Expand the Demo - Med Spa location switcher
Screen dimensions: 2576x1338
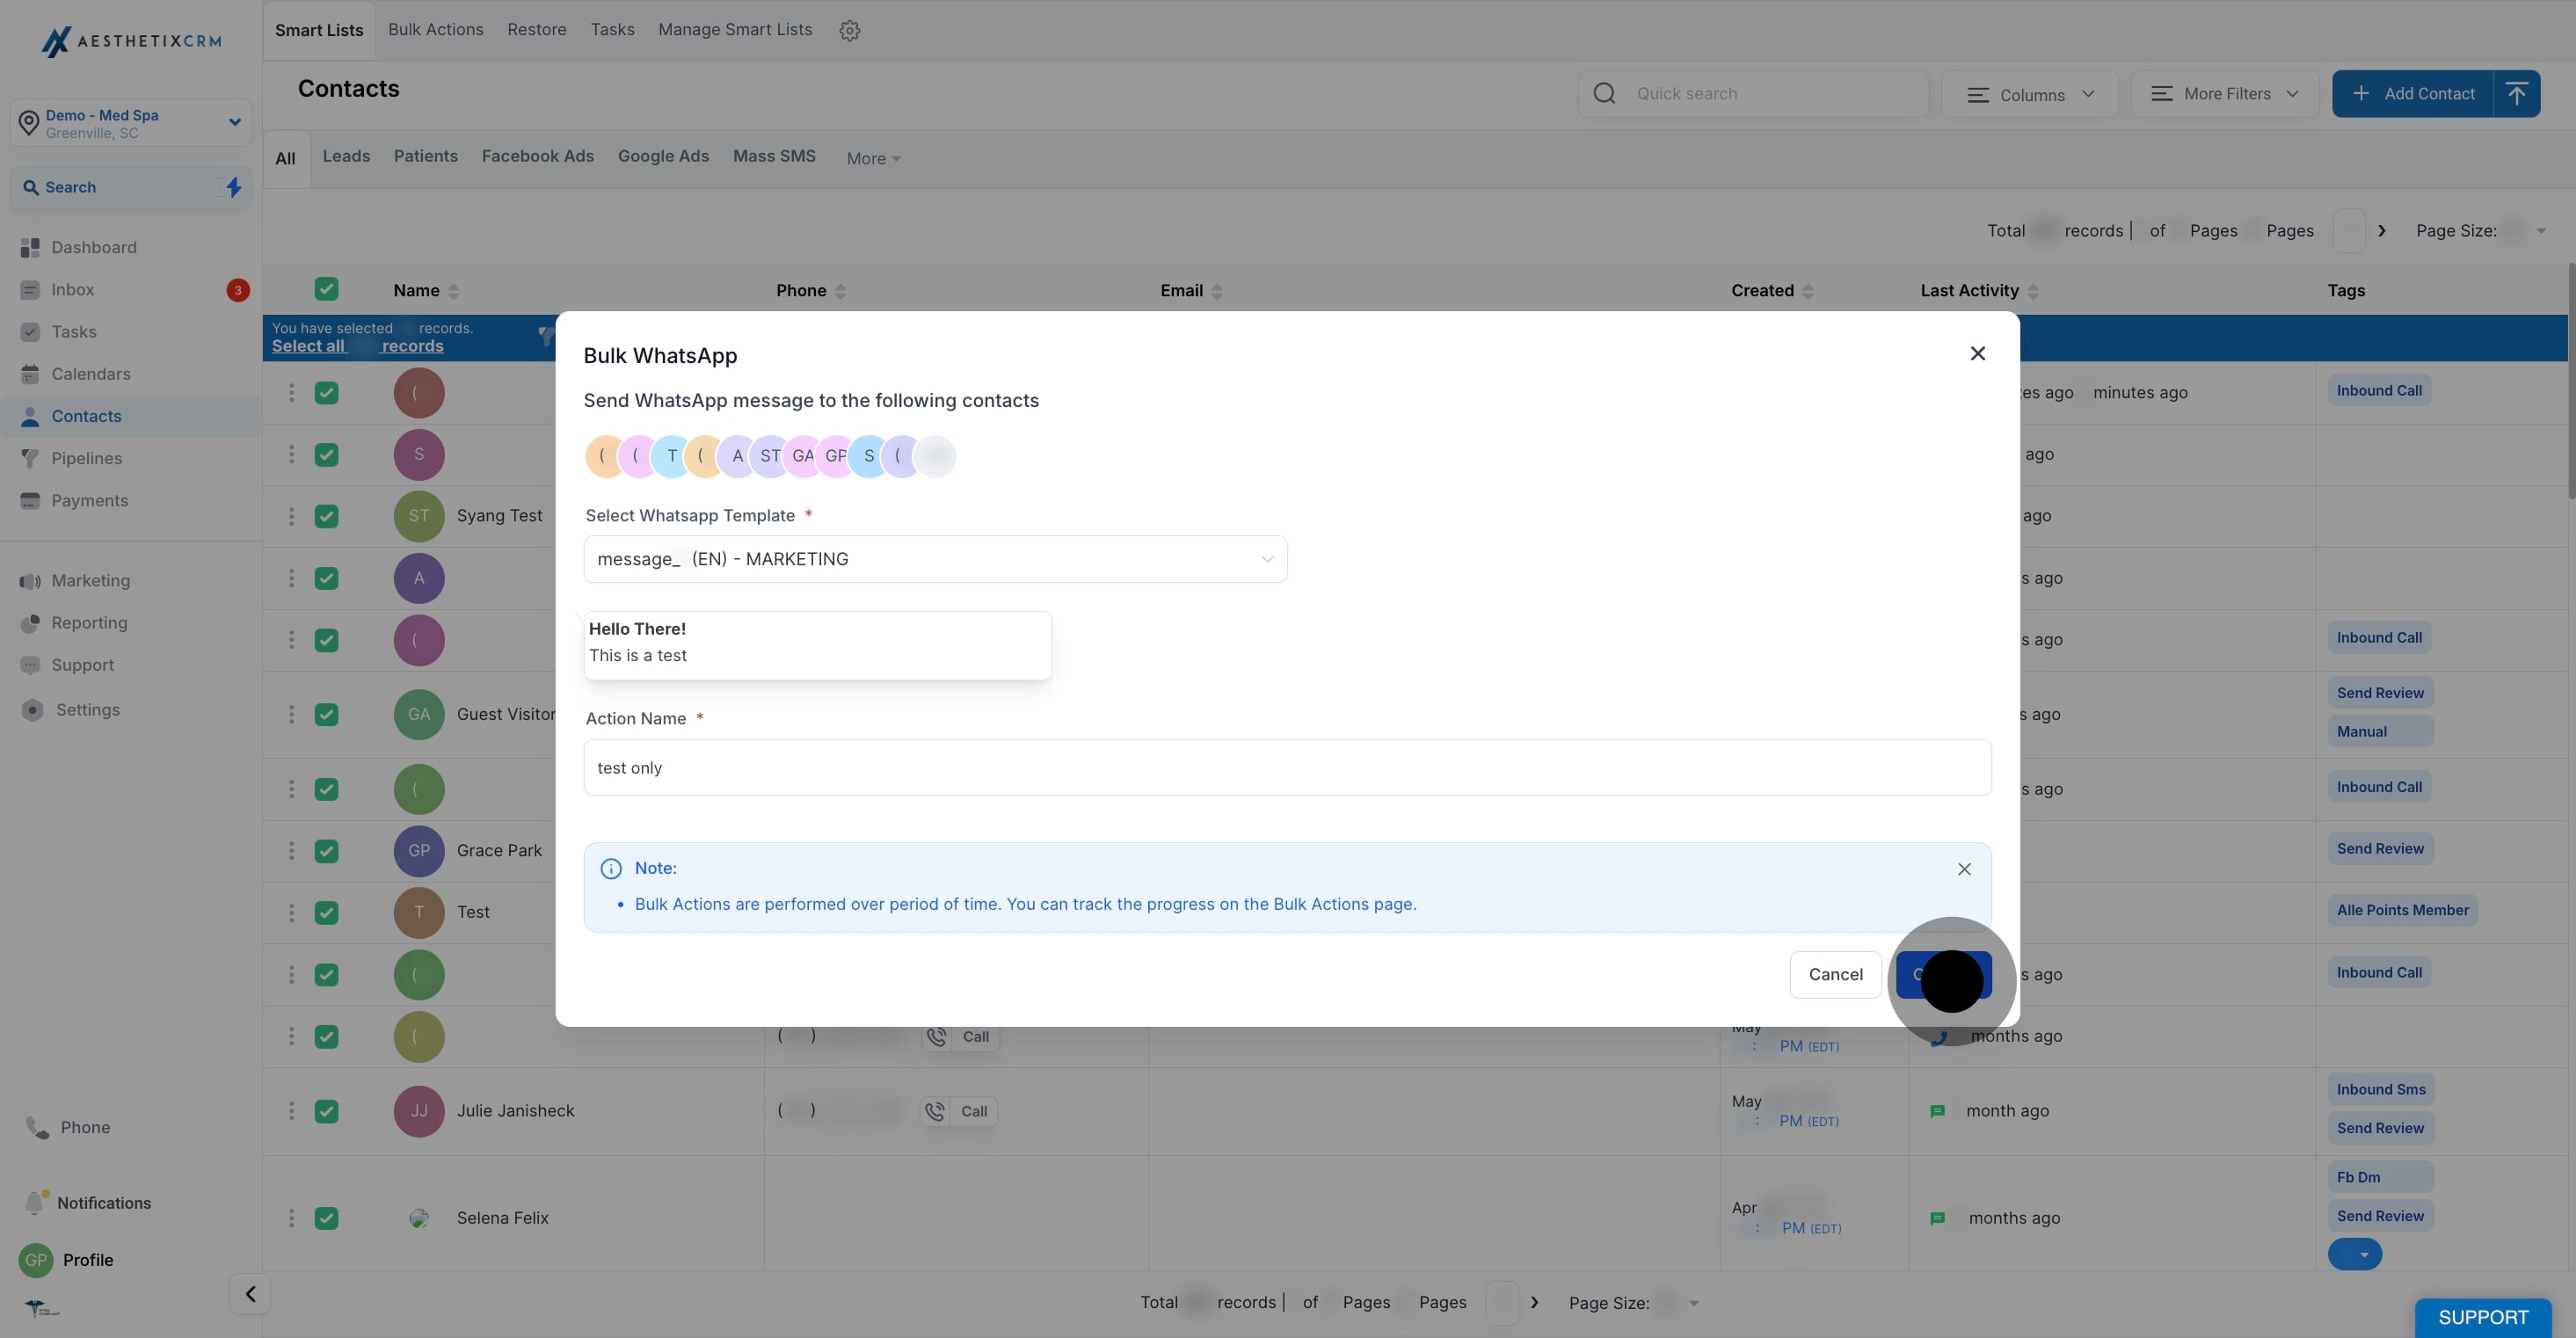[x=130, y=123]
